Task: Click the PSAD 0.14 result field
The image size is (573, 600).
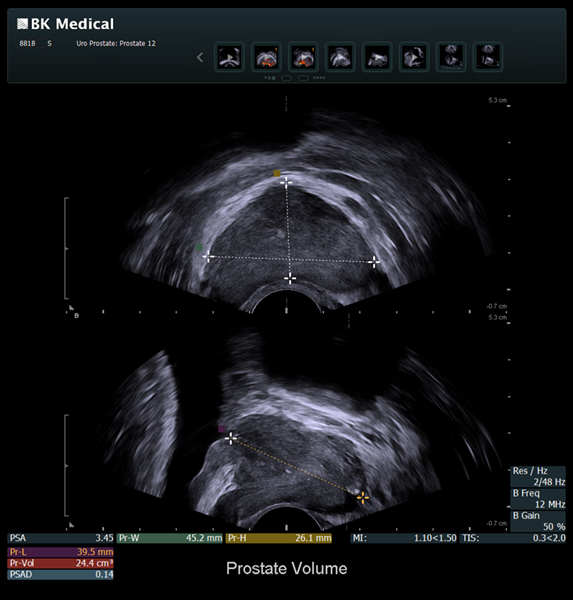Action: pos(61,574)
